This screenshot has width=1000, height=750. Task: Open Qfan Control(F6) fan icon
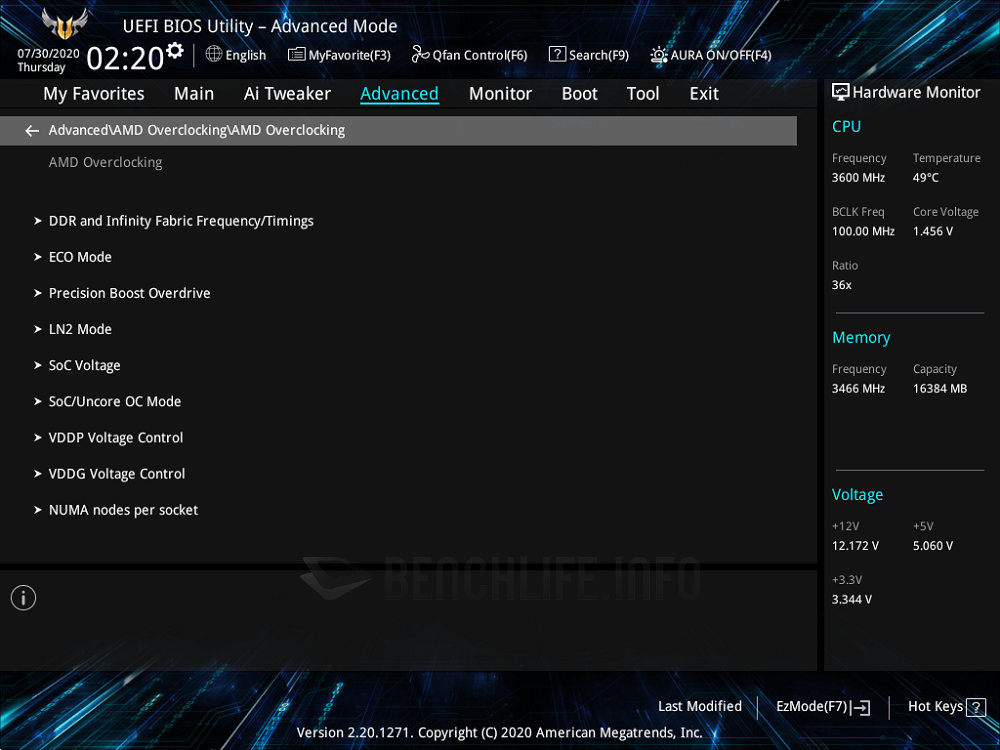[x=420, y=55]
